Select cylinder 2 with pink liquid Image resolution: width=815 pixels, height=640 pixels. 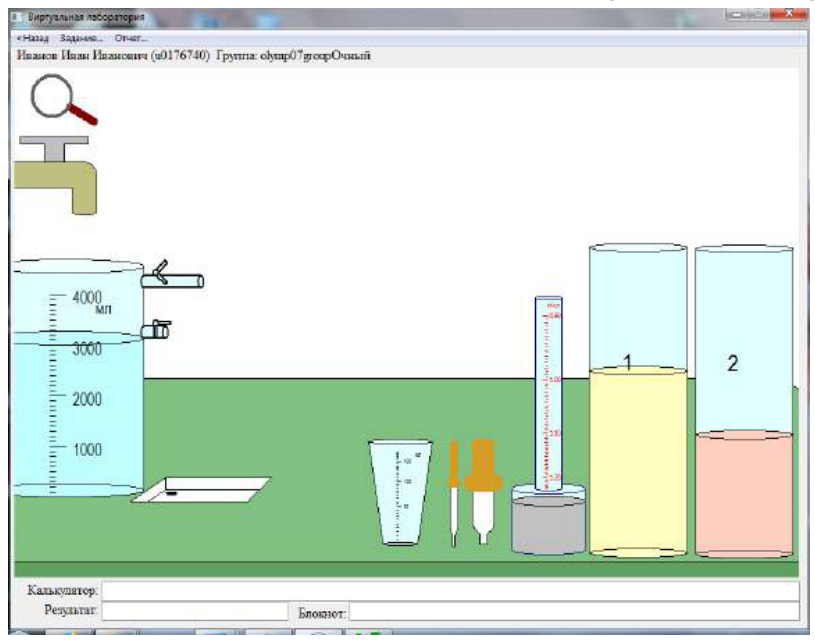click(744, 401)
